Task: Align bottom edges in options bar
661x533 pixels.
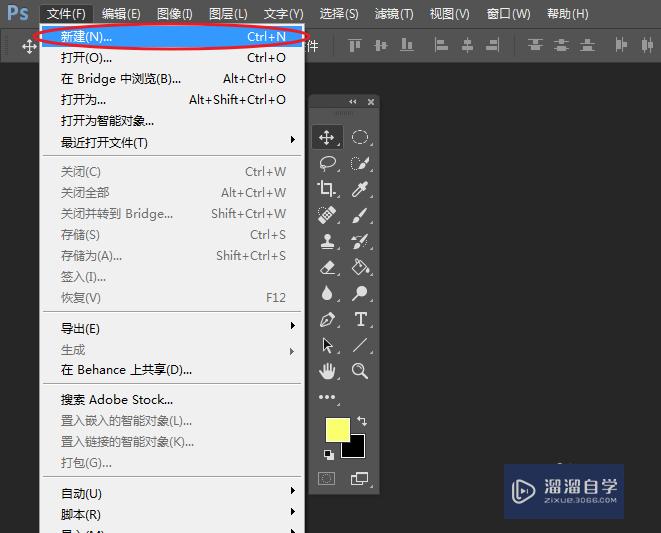Action: click(407, 45)
